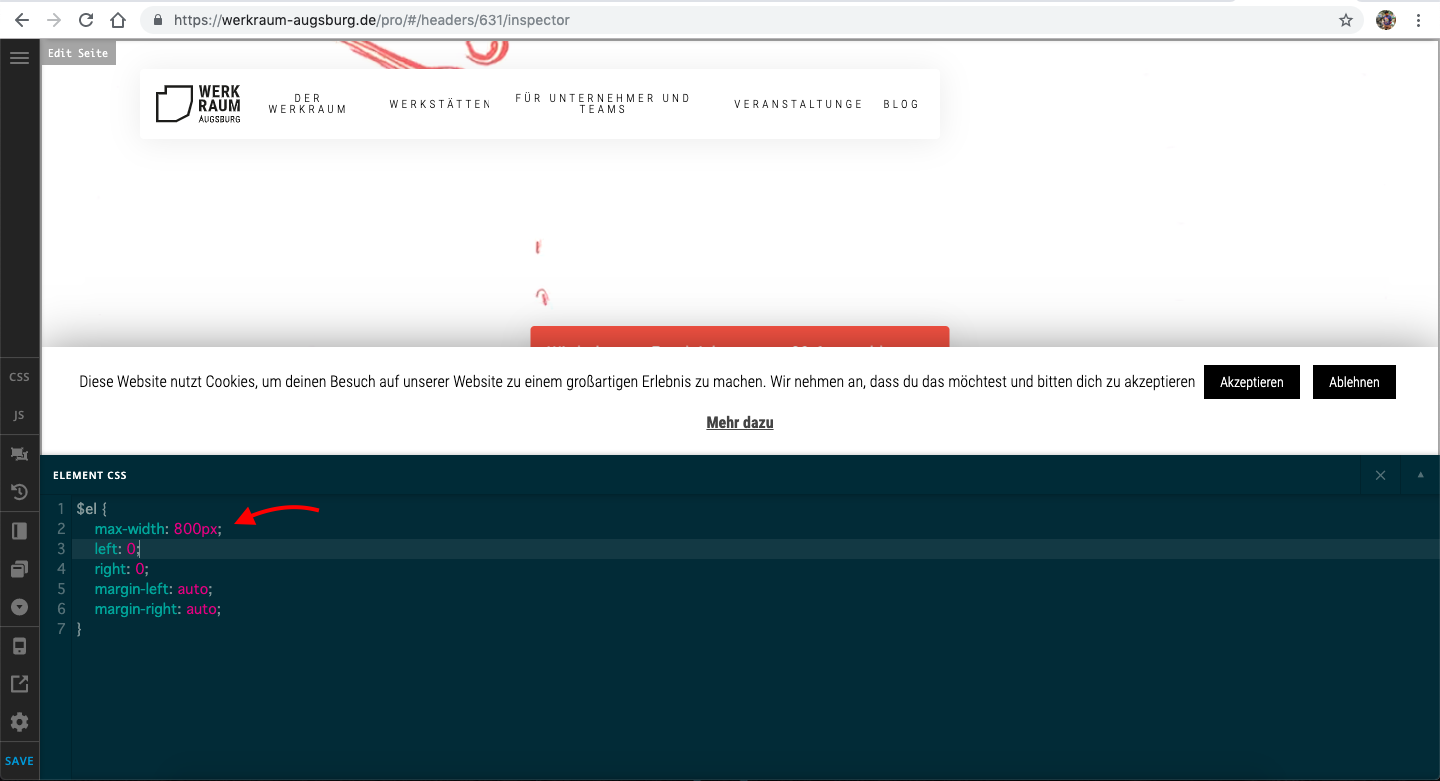
Task: Open the hamburger menu in the sidebar
Action: [x=19, y=58]
